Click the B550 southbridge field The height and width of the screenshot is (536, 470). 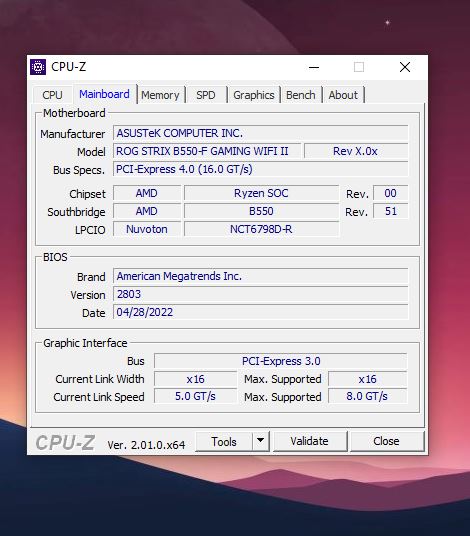point(261,211)
